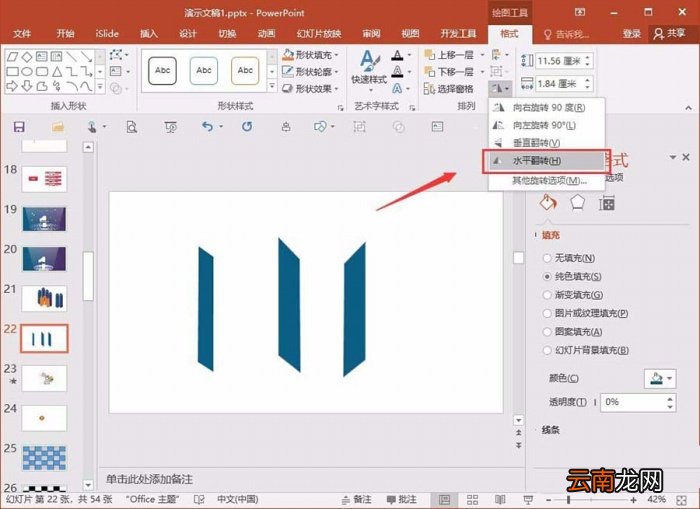Image resolution: width=700 pixels, height=509 pixels.
Task: Click the print preview magnifier icon
Action: [x=131, y=127]
